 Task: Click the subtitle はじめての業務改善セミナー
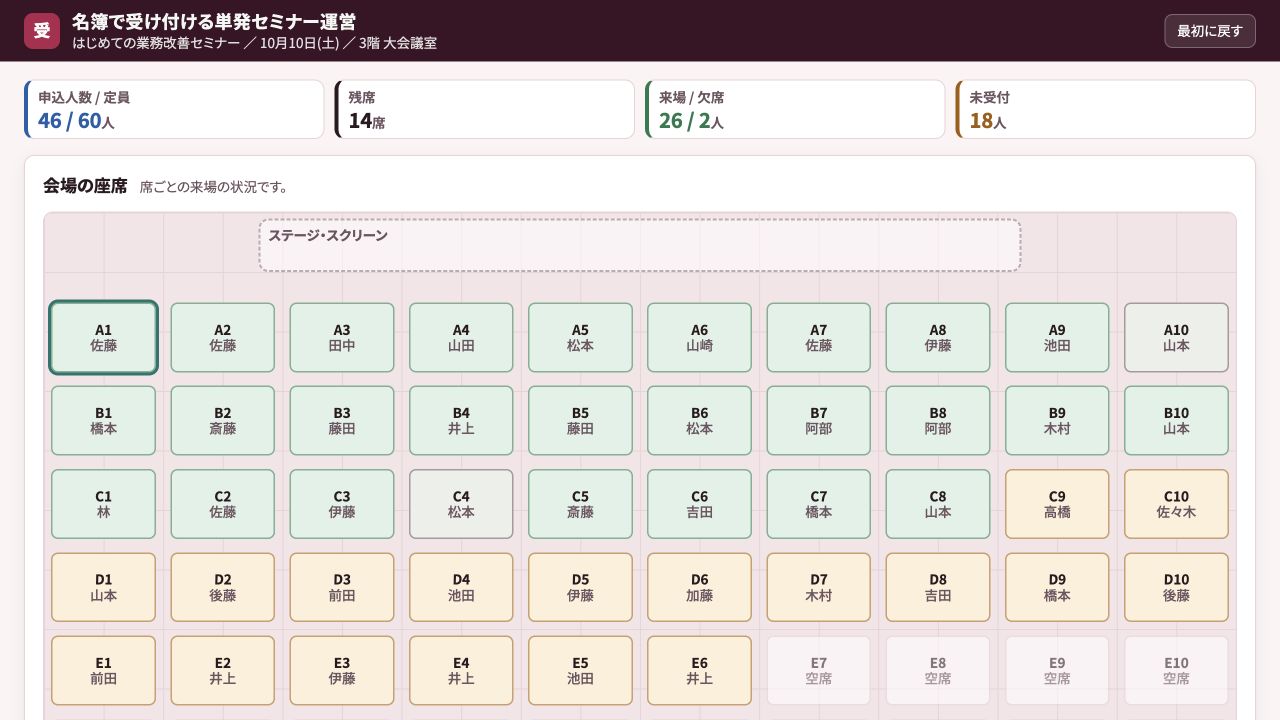coord(156,43)
